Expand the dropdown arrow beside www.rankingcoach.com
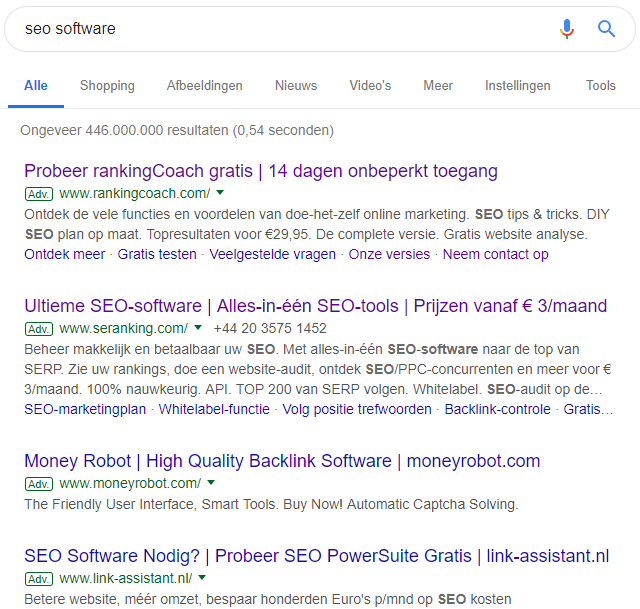The height and width of the screenshot is (609, 640). [220, 193]
